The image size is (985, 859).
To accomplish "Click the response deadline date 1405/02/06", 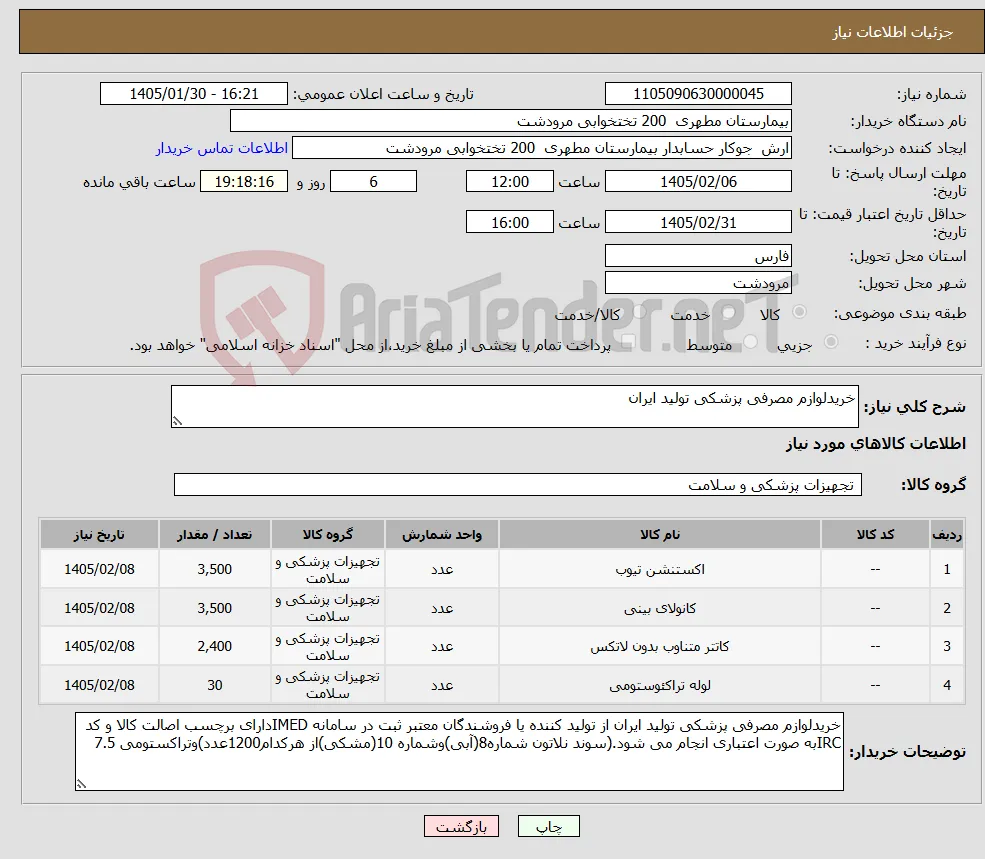I will (x=698, y=182).
